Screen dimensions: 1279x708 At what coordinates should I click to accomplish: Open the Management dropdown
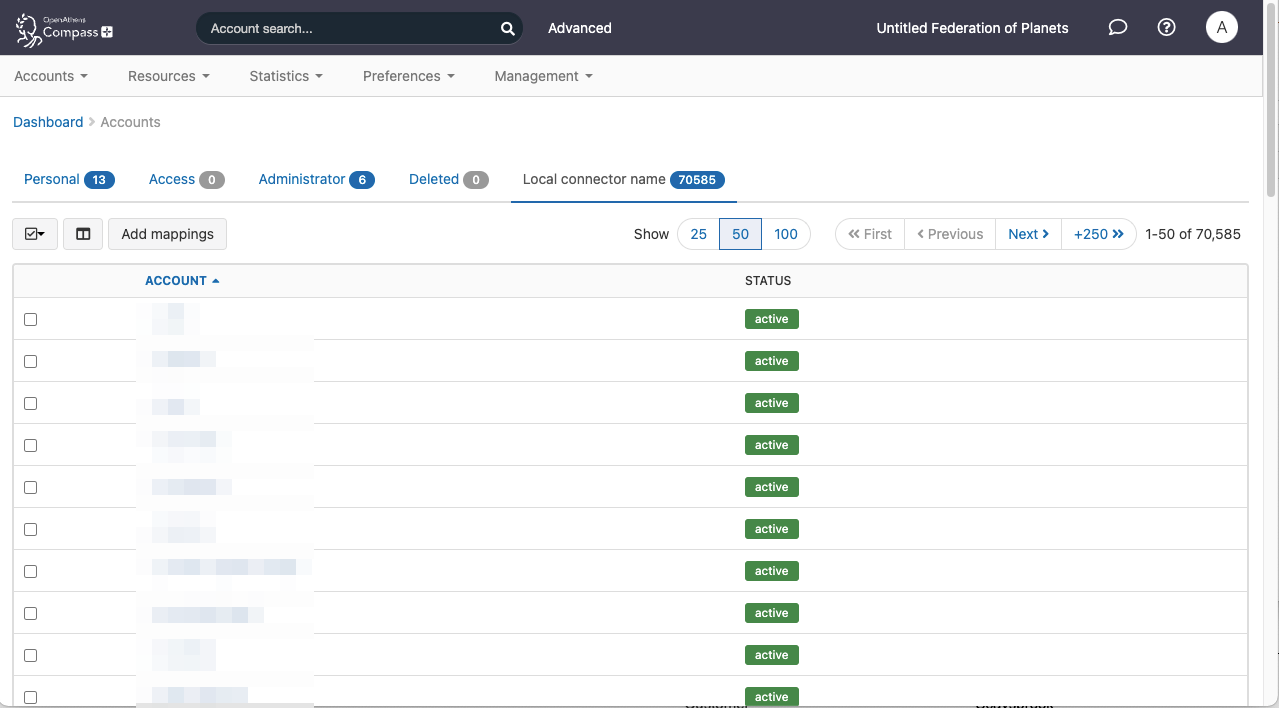(x=541, y=76)
